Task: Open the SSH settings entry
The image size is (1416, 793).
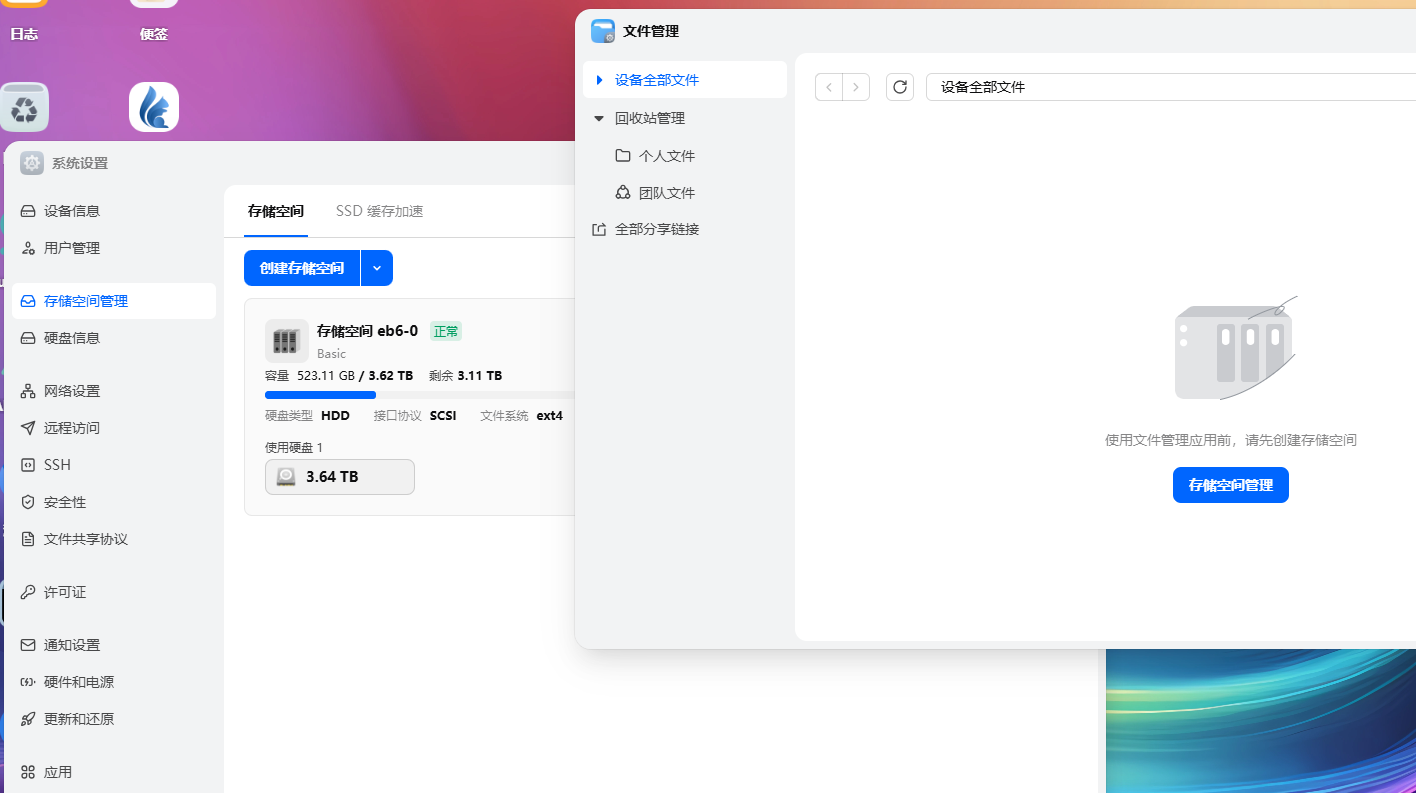Action: click(114, 465)
